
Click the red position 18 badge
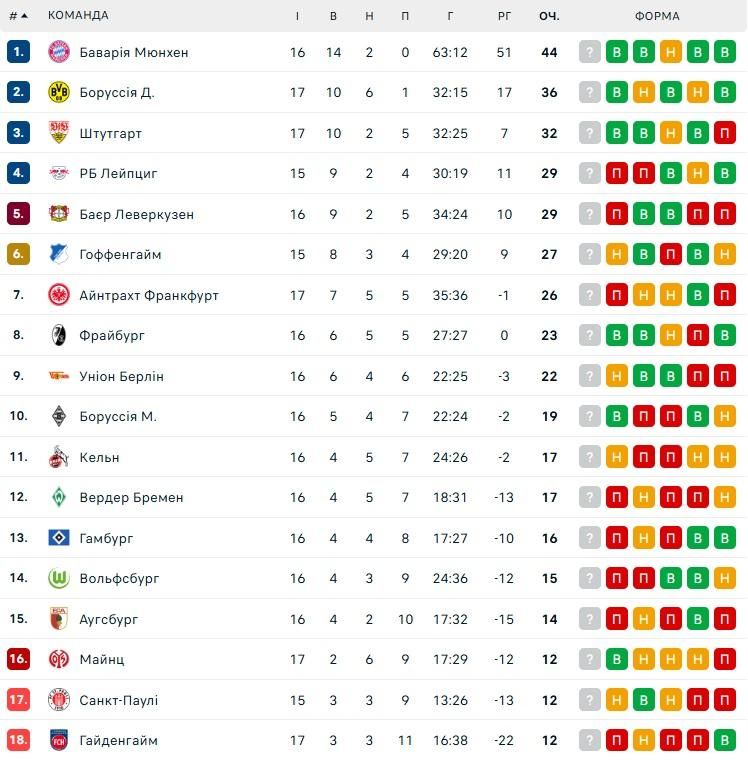(18, 740)
